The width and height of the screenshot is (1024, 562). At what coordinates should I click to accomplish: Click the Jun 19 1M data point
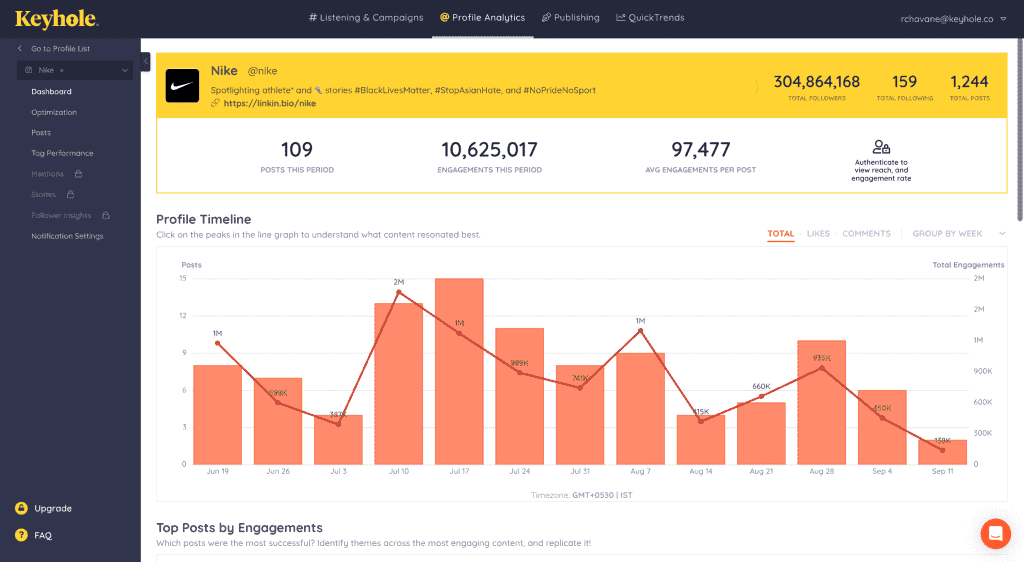[x=217, y=343]
